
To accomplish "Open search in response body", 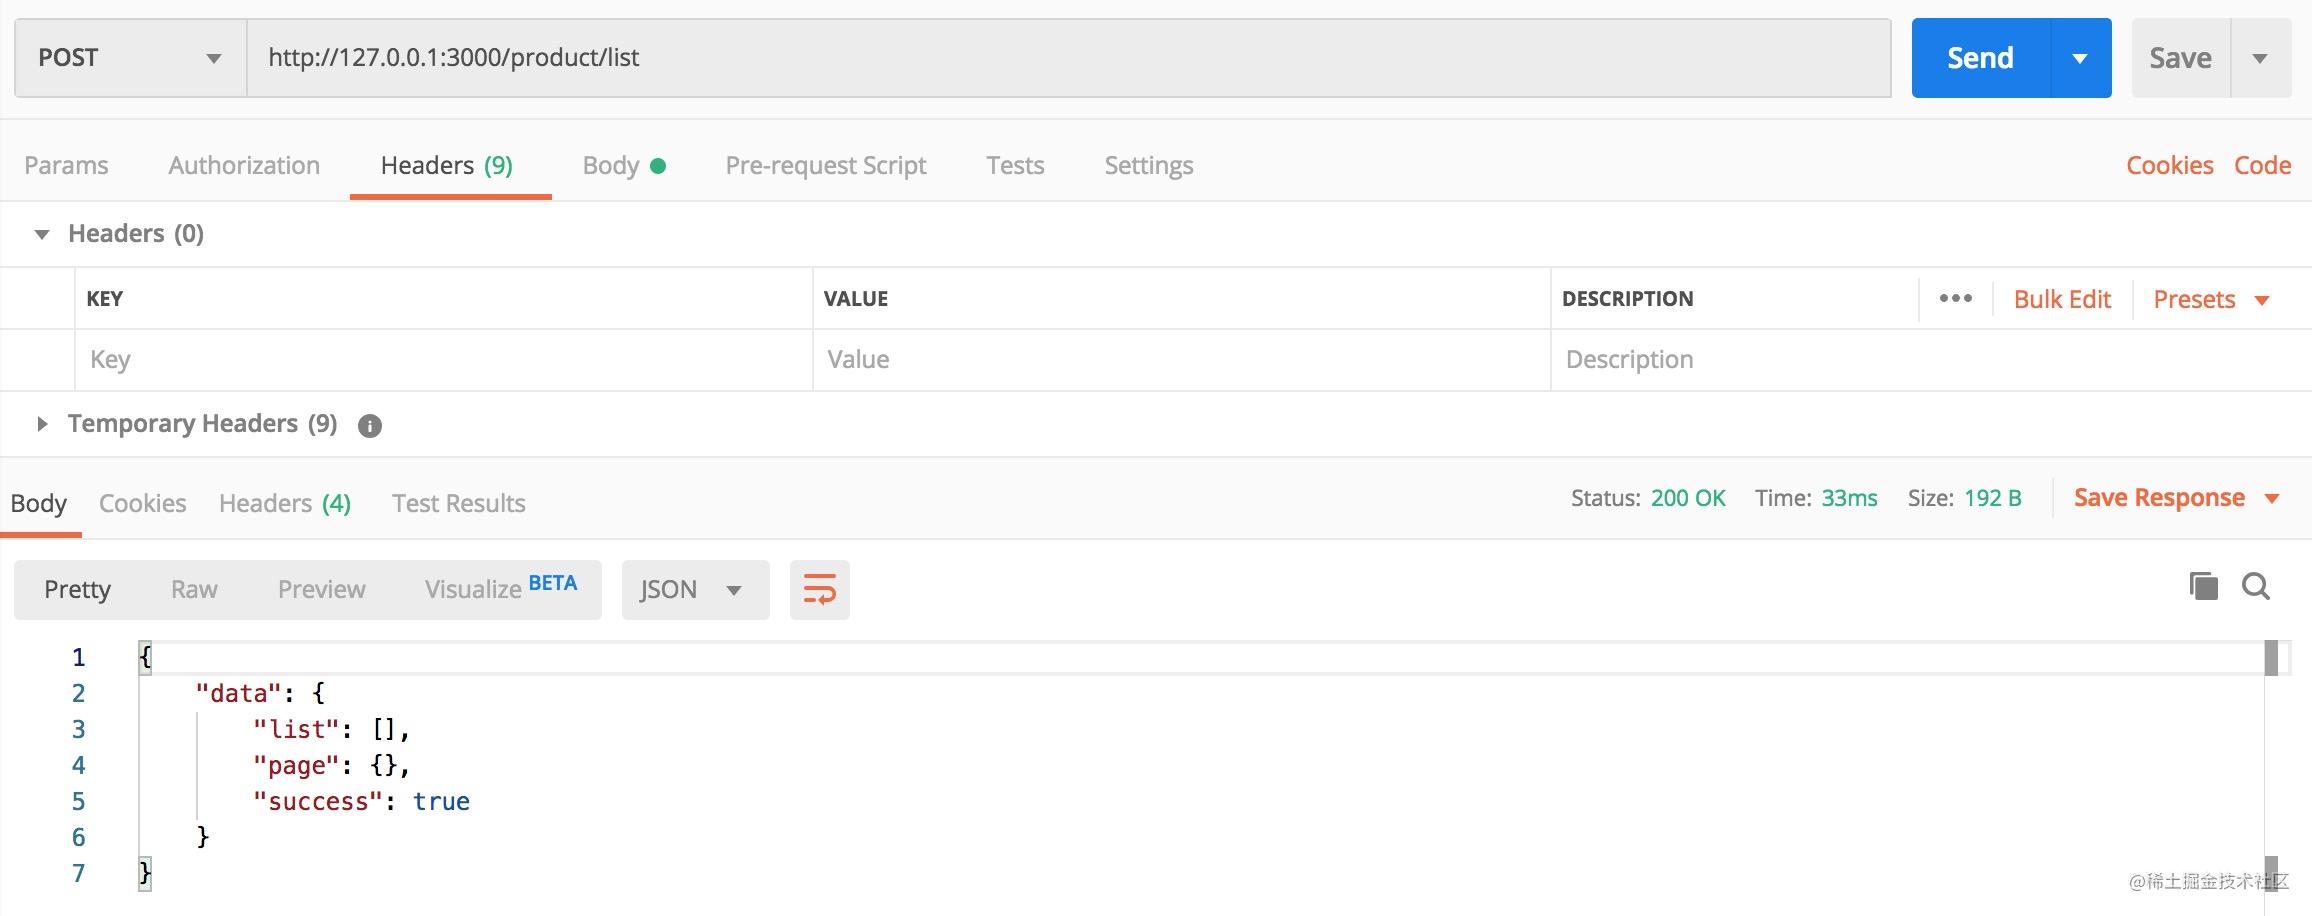I will (x=2256, y=586).
